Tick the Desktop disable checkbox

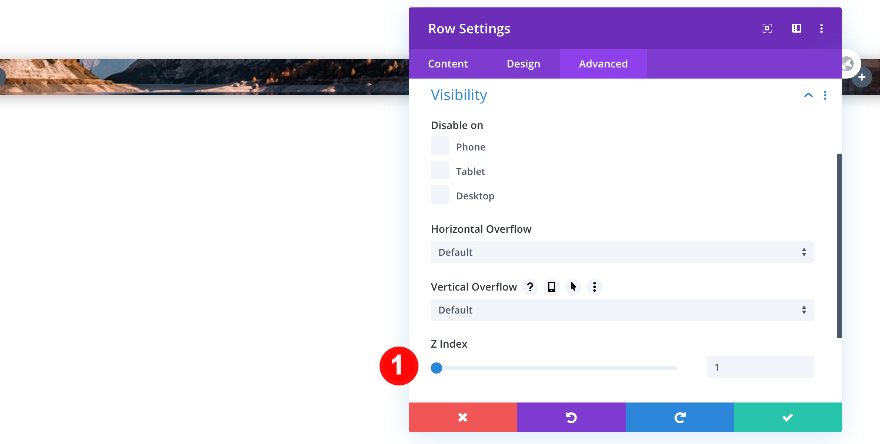pos(440,195)
